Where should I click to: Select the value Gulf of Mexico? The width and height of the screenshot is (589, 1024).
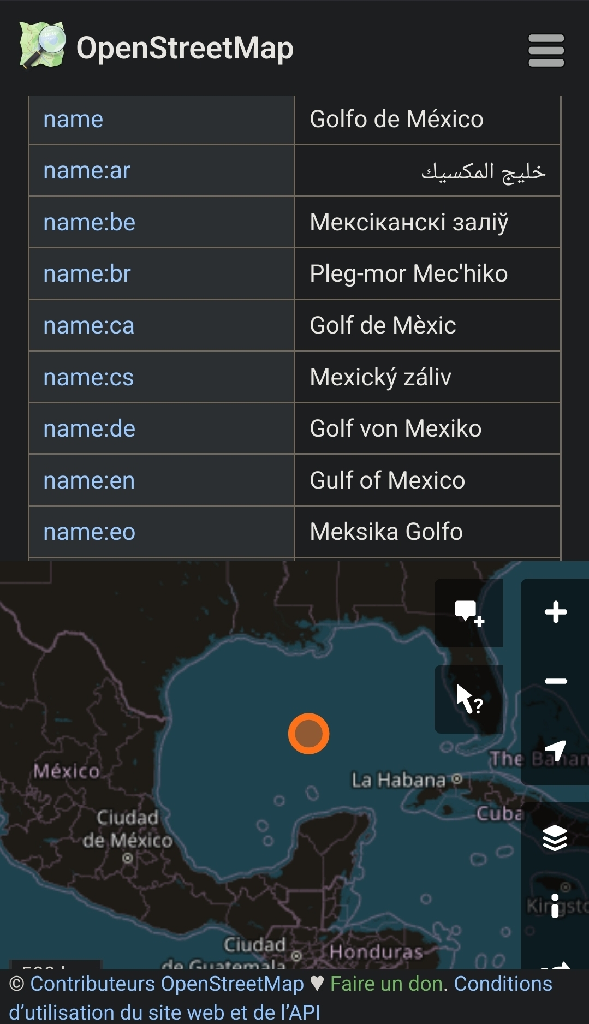pyautogui.click(x=388, y=481)
